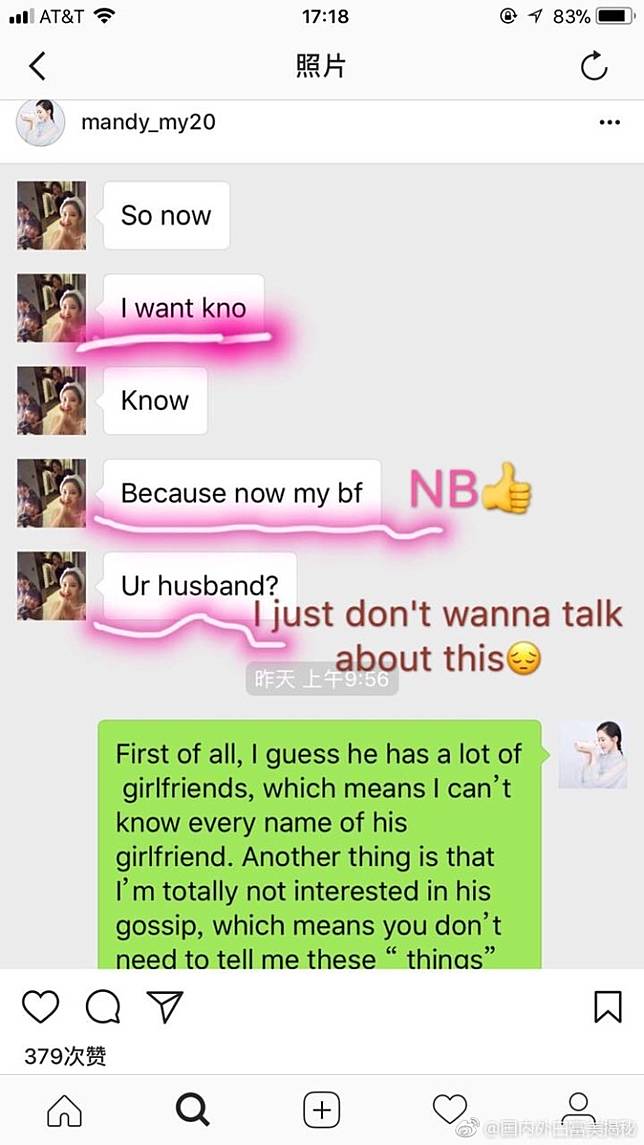
Task: Open mandy_my20 username link
Action: tap(148, 122)
